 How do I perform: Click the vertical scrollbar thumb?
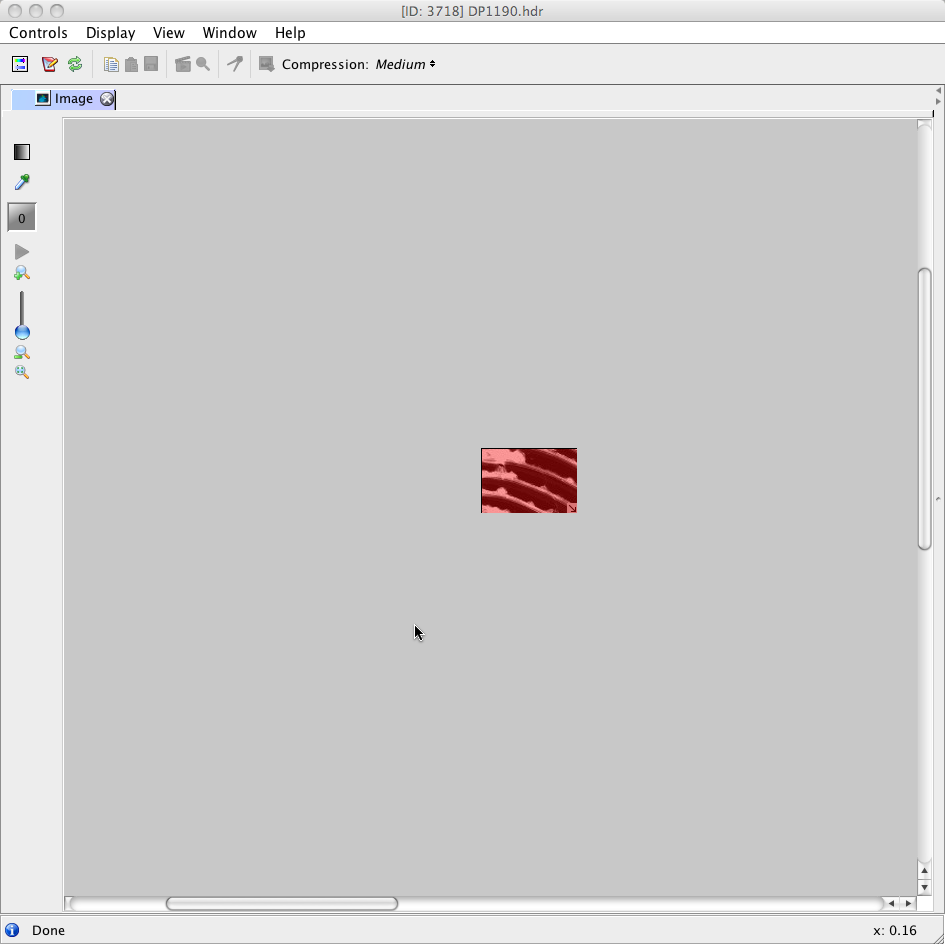pyautogui.click(x=924, y=409)
